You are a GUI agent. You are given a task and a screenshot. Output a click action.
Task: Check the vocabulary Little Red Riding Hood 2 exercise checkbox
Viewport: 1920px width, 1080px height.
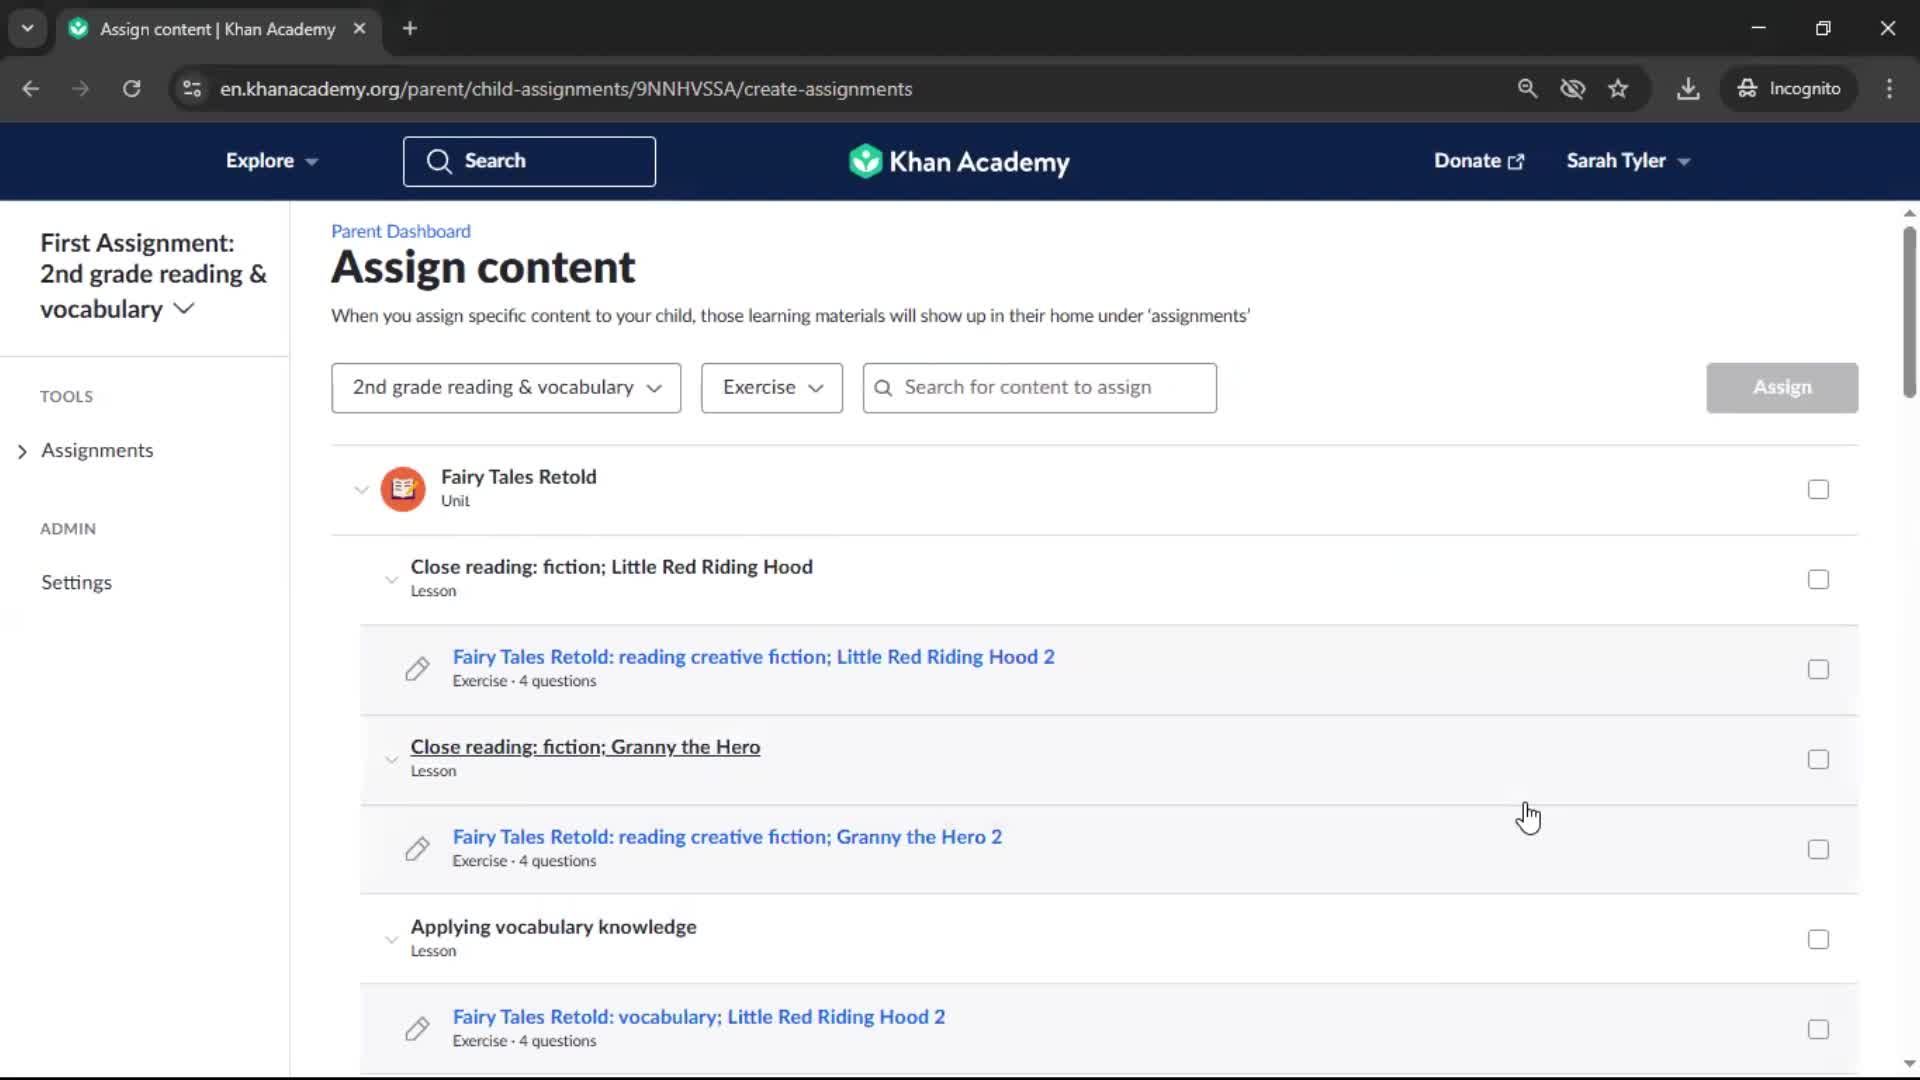click(1818, 1029)
